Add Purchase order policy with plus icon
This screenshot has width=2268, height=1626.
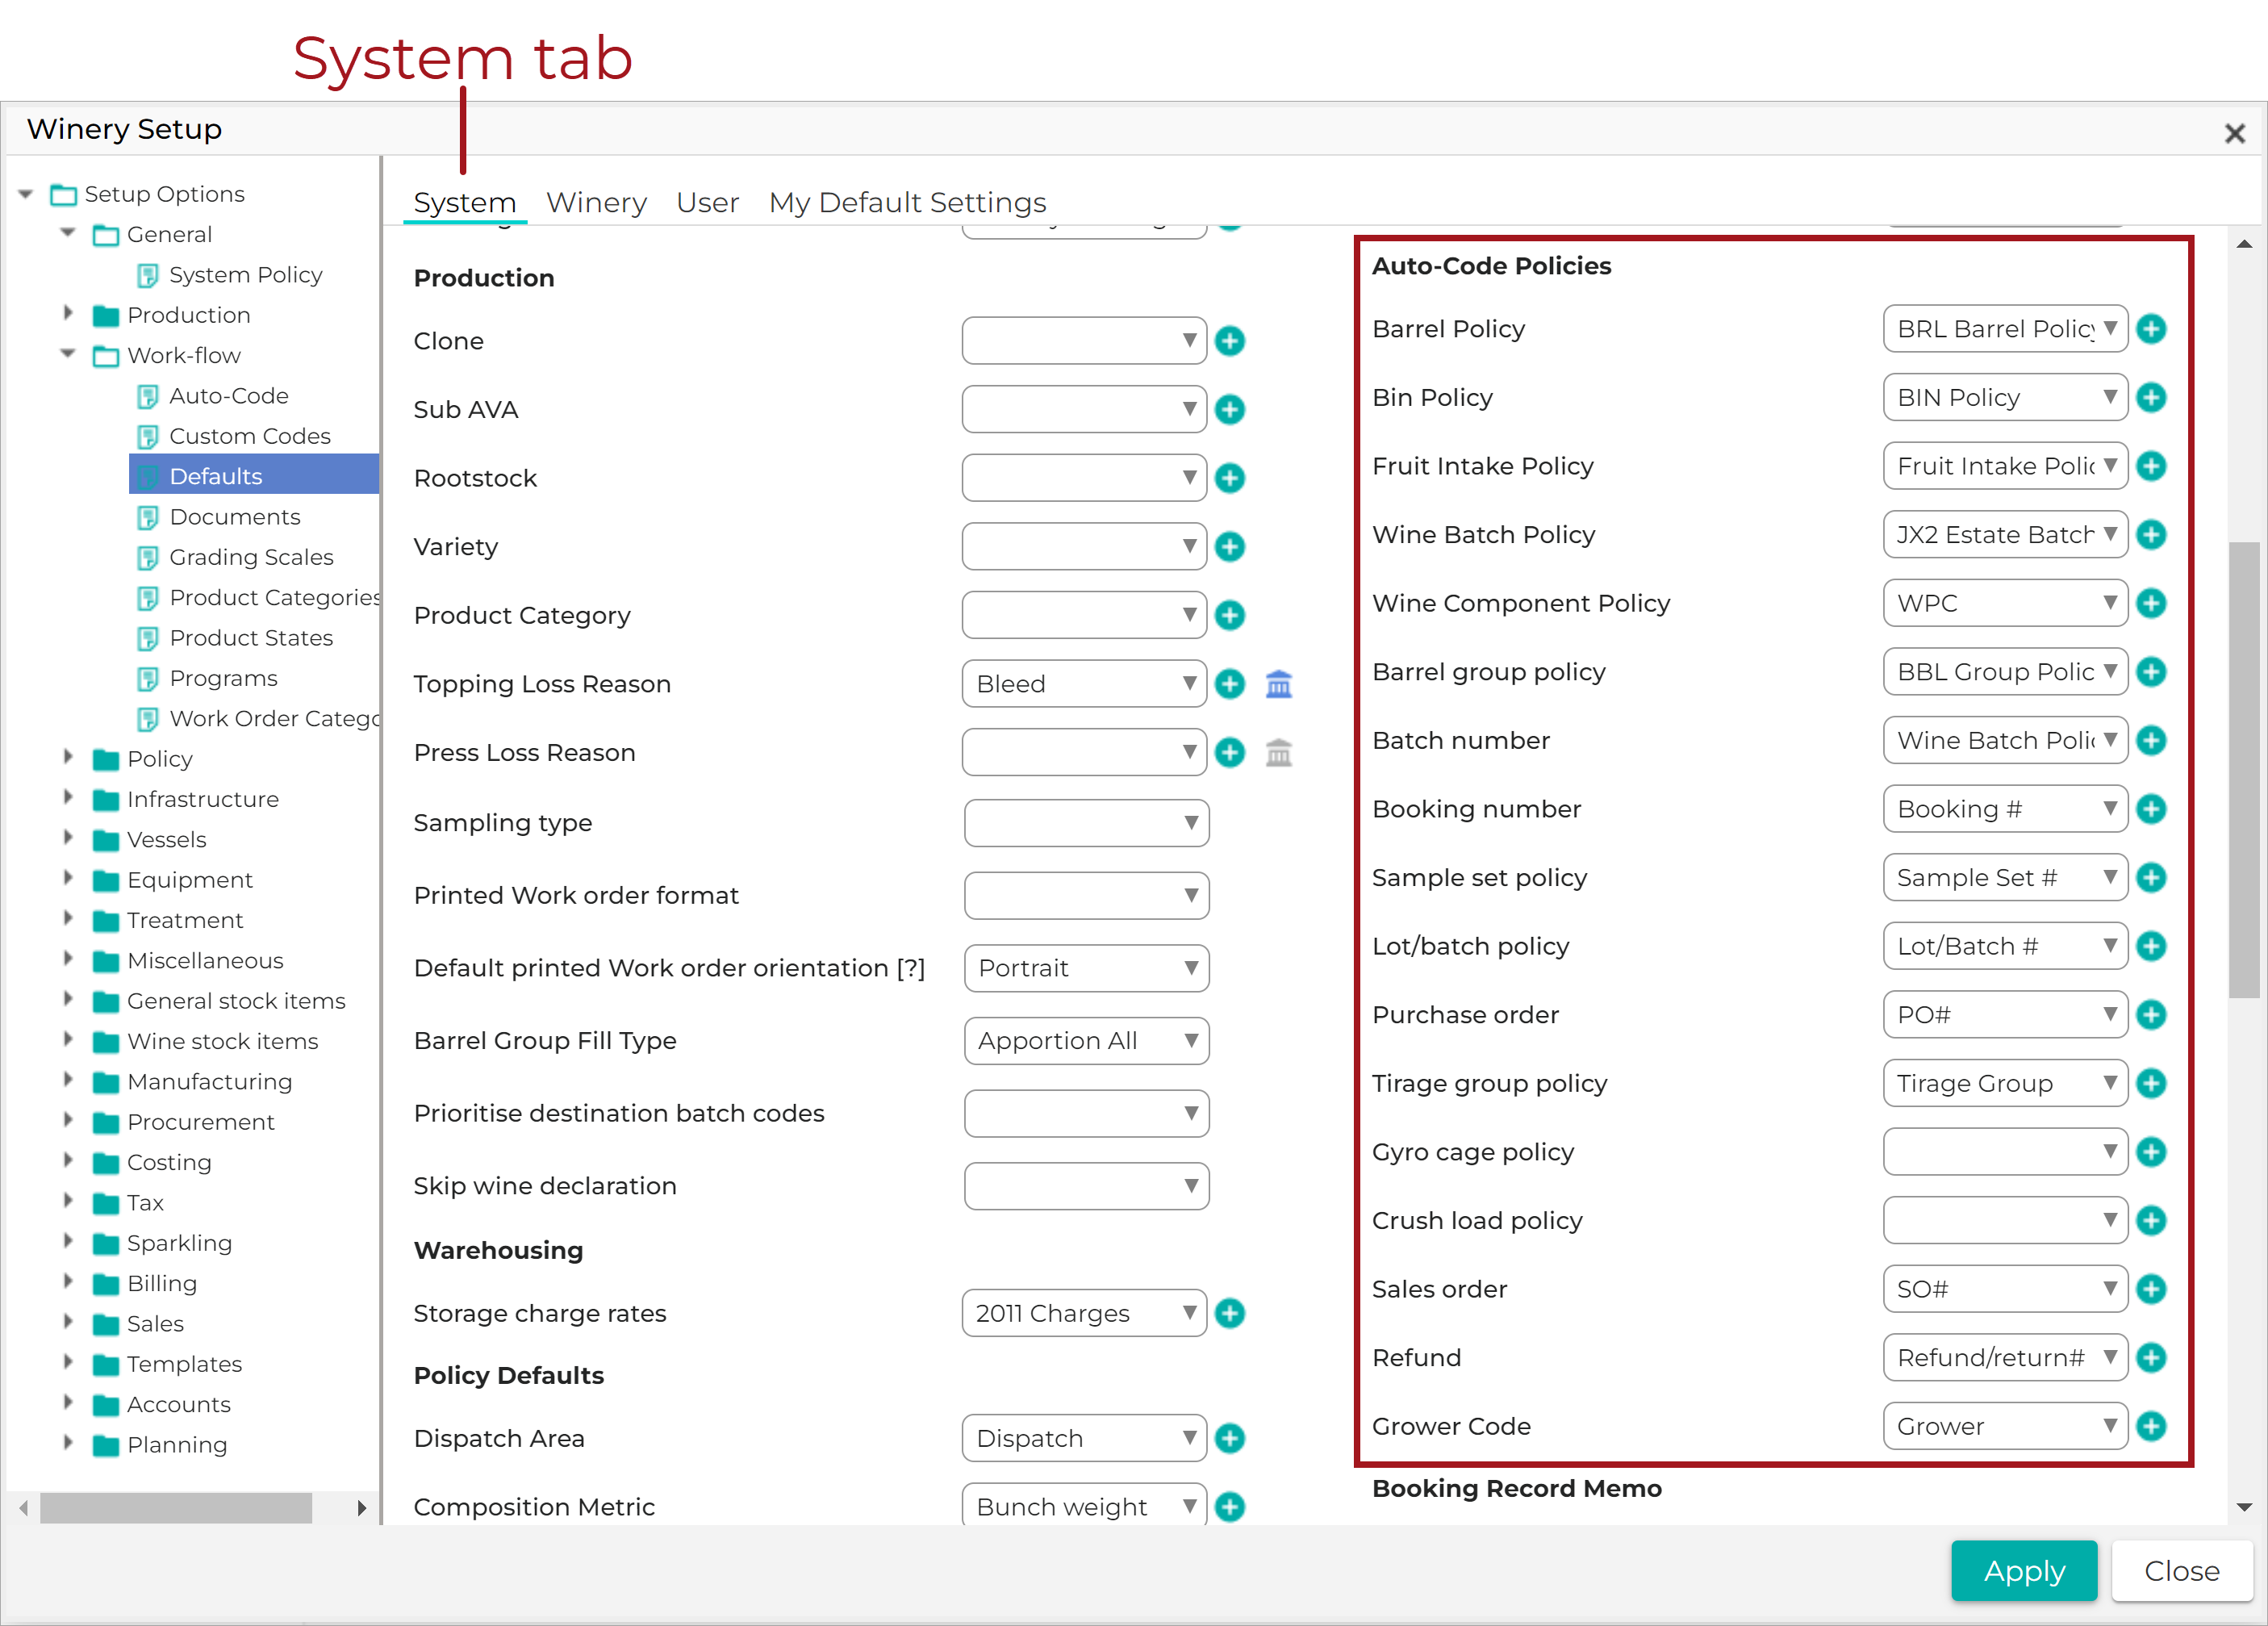2150,1015
